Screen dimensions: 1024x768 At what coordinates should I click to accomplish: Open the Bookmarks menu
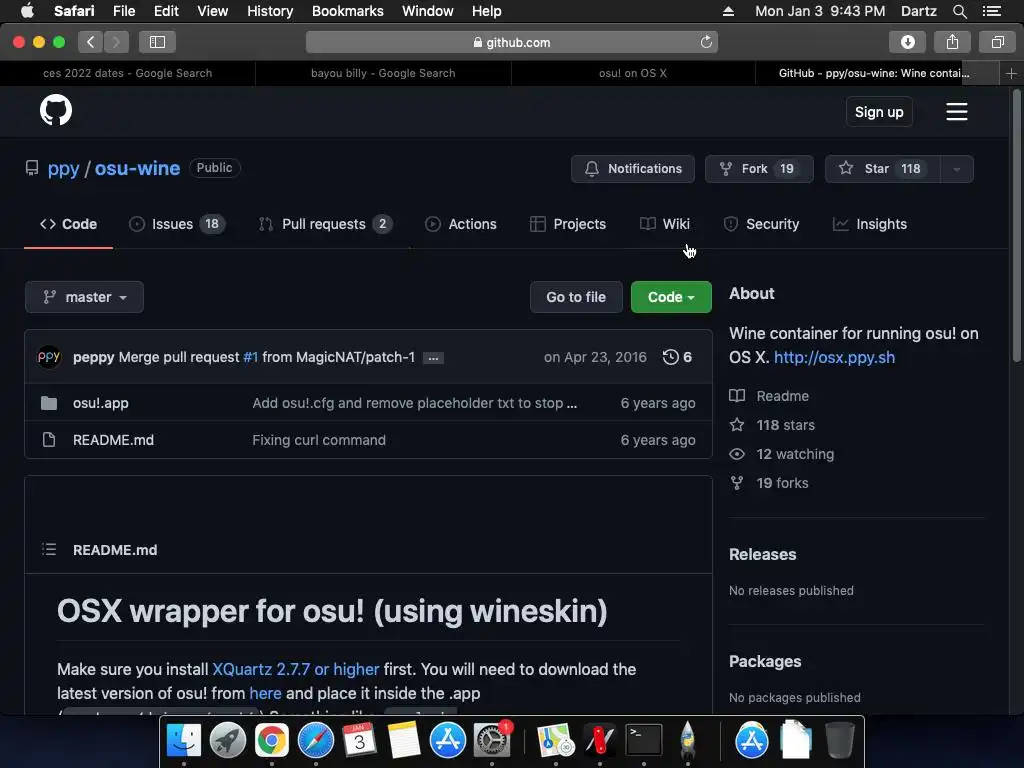pyautogui.click(x=347, y=11)
